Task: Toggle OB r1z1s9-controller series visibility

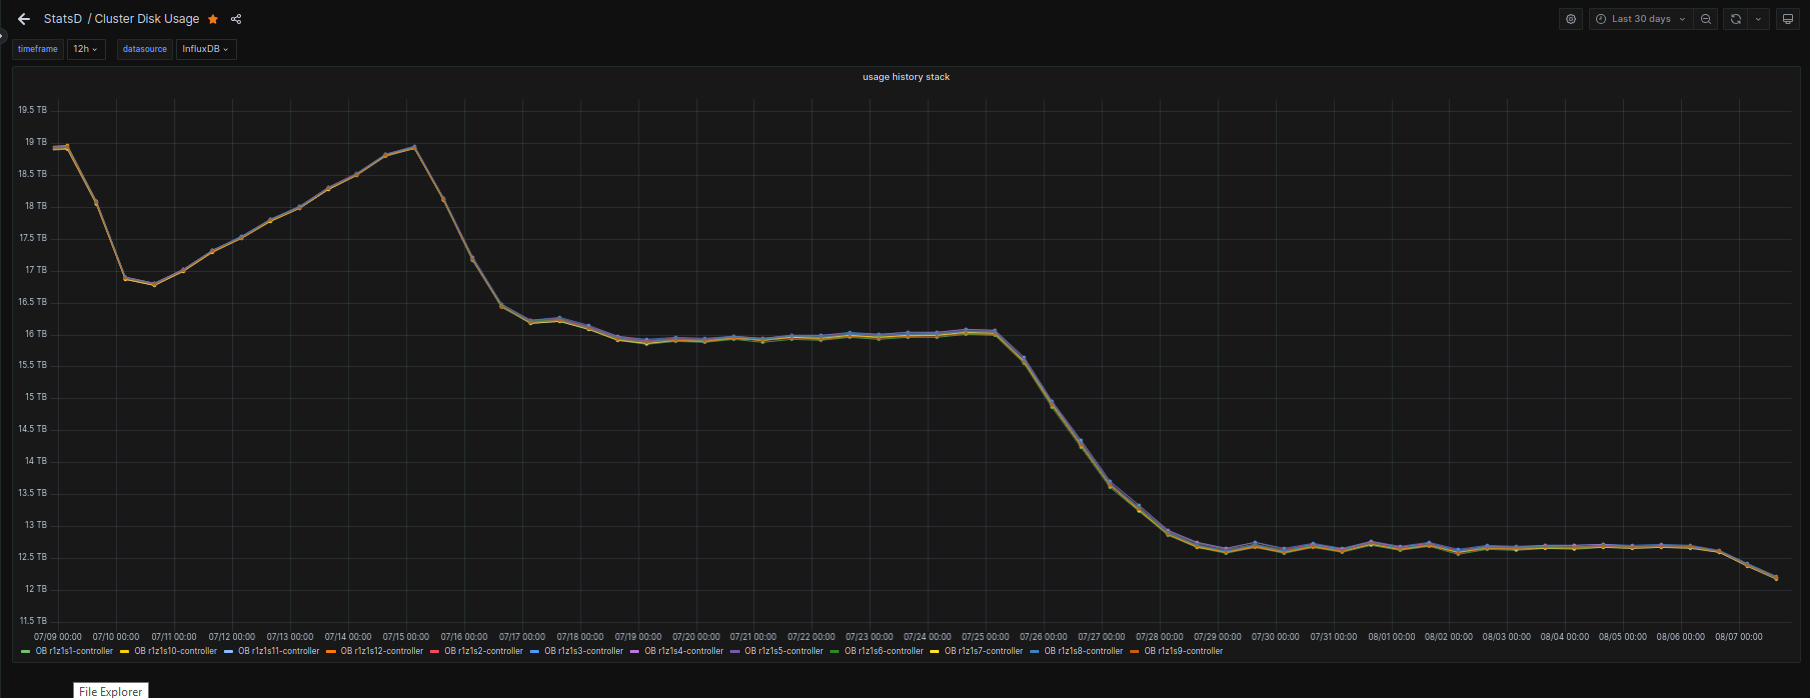Action: [x=1183, y=651]
